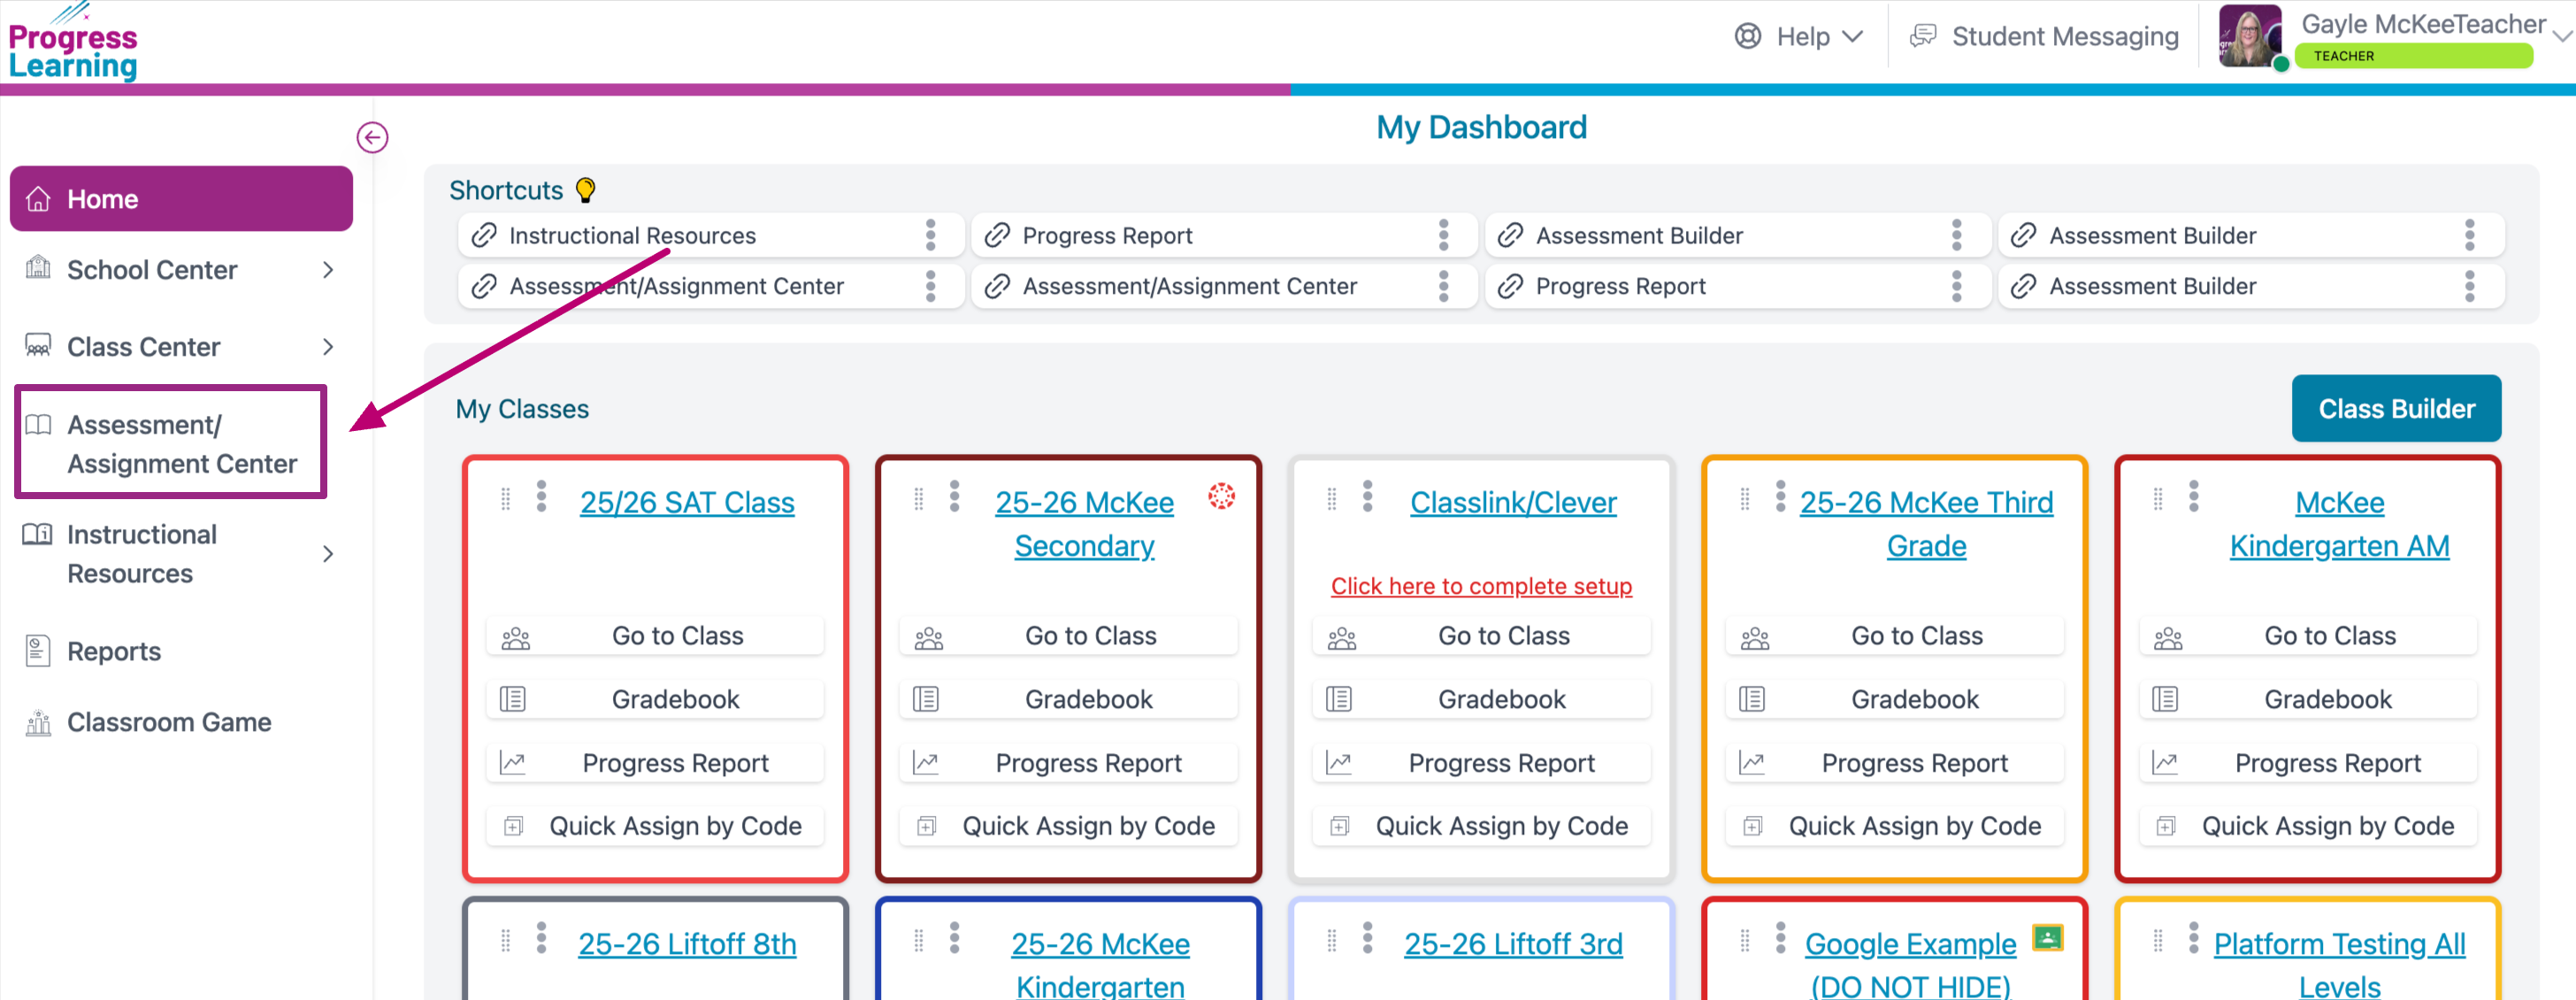The height and width of the screenshot is (1000, 2576).
Task: Click drag handle on Classlink/Clever class card
Action: pos(1331,498)
